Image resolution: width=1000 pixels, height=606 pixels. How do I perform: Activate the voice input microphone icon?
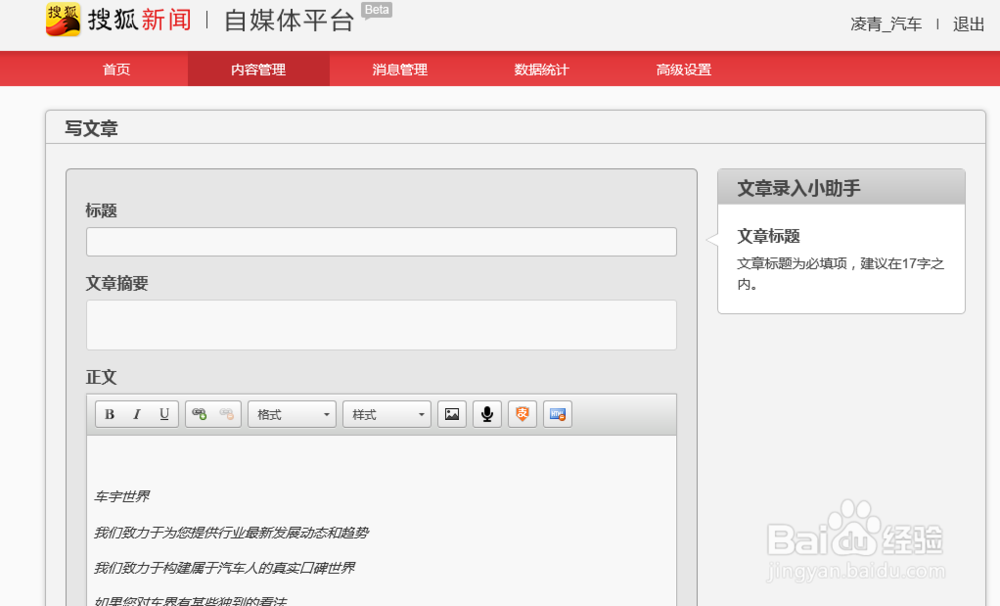tap(487, 413)
